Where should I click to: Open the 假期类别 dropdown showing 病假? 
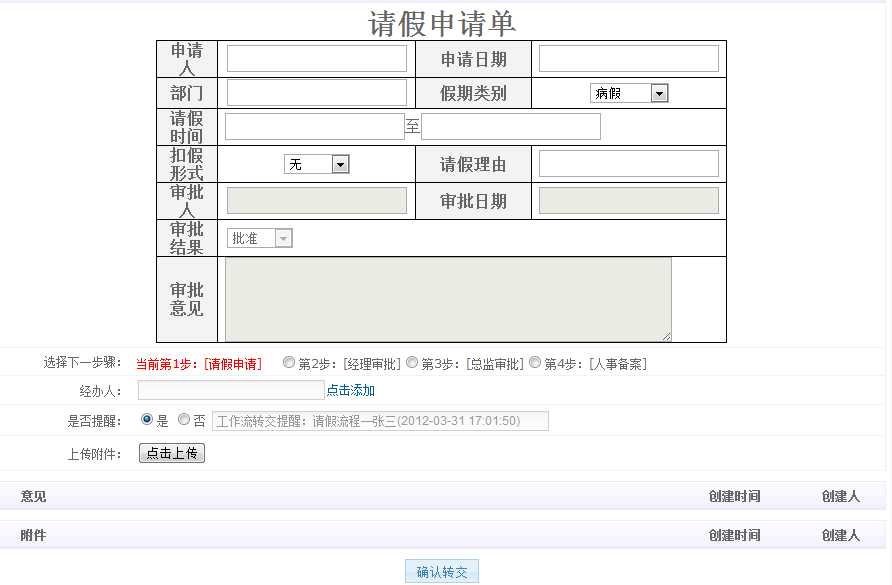[x=657, y=92]
